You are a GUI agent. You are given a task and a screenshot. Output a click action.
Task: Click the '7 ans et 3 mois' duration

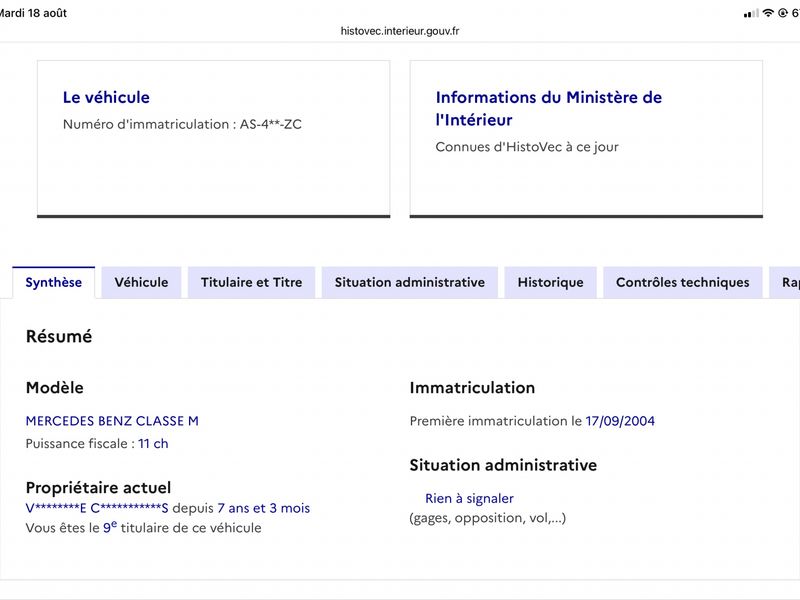point(264,508)
